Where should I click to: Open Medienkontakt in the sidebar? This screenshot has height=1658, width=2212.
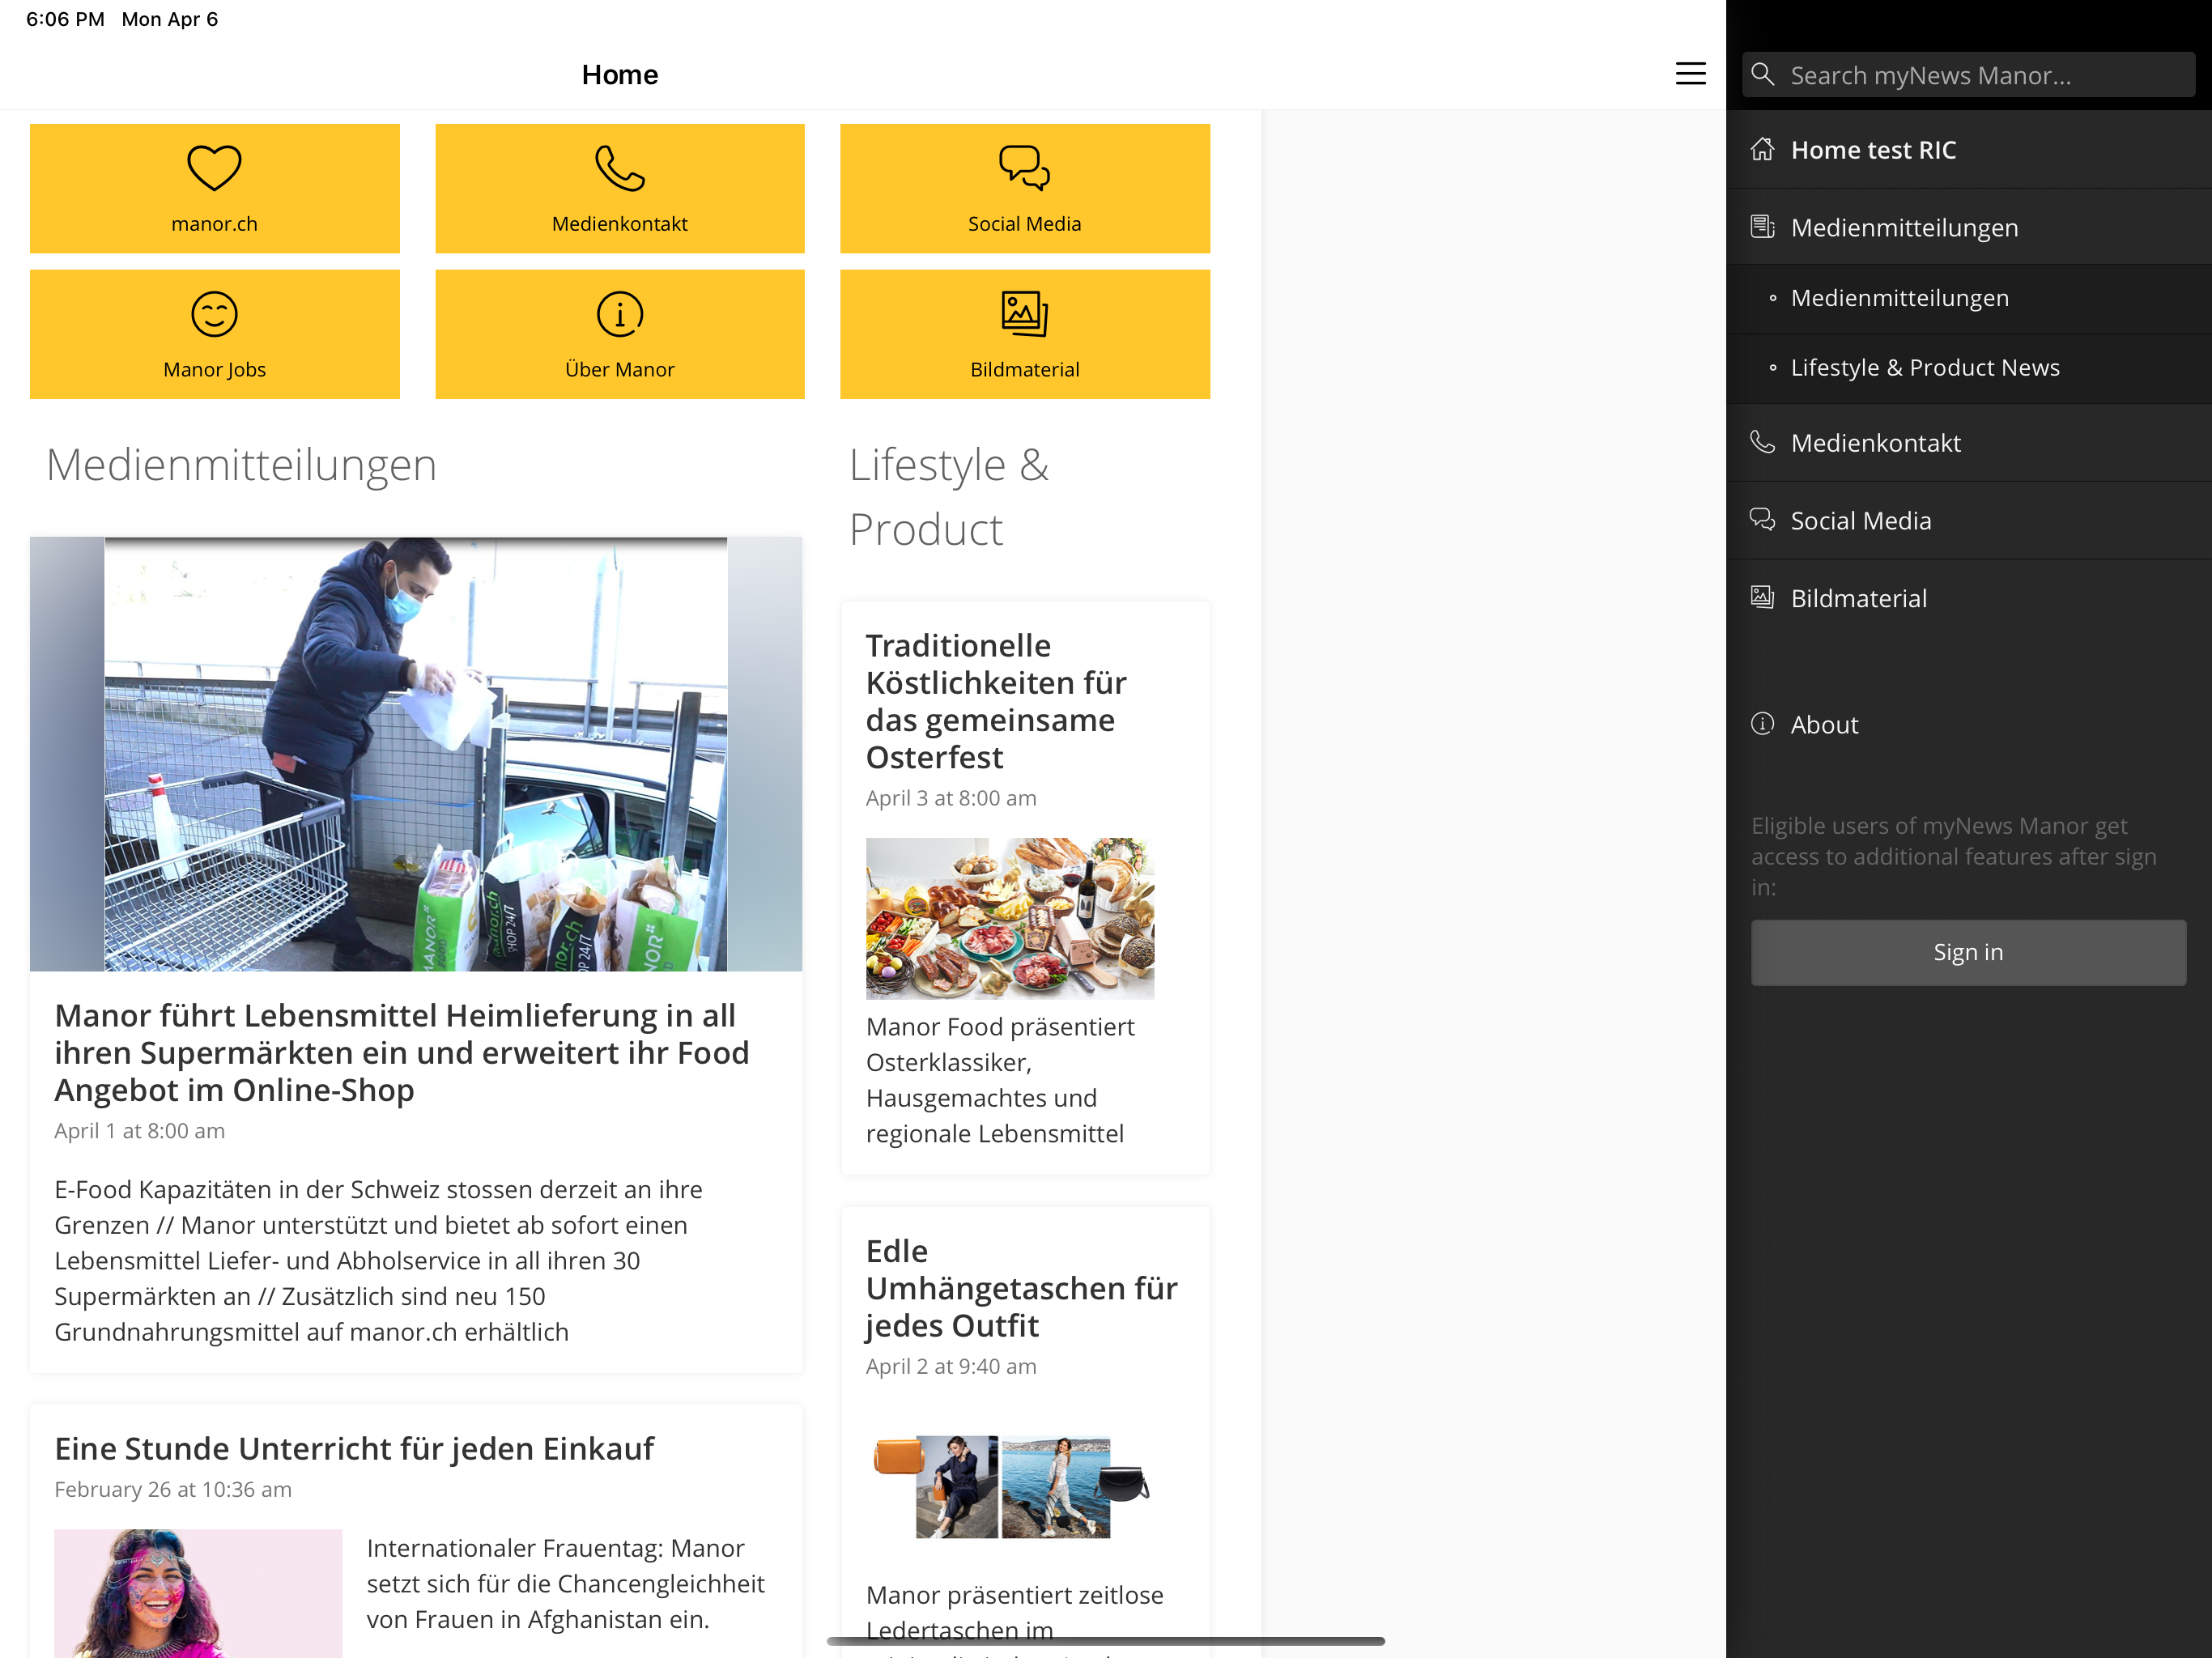click(x=1968, y=443)
